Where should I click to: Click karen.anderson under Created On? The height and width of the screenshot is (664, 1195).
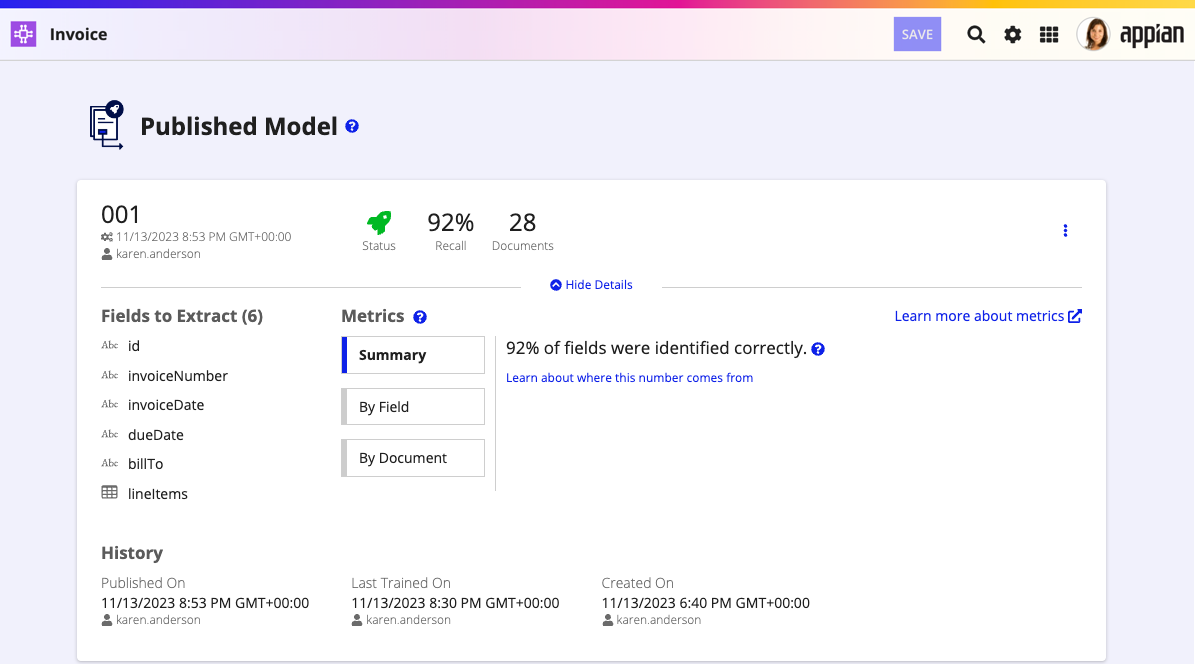(658, 620)
